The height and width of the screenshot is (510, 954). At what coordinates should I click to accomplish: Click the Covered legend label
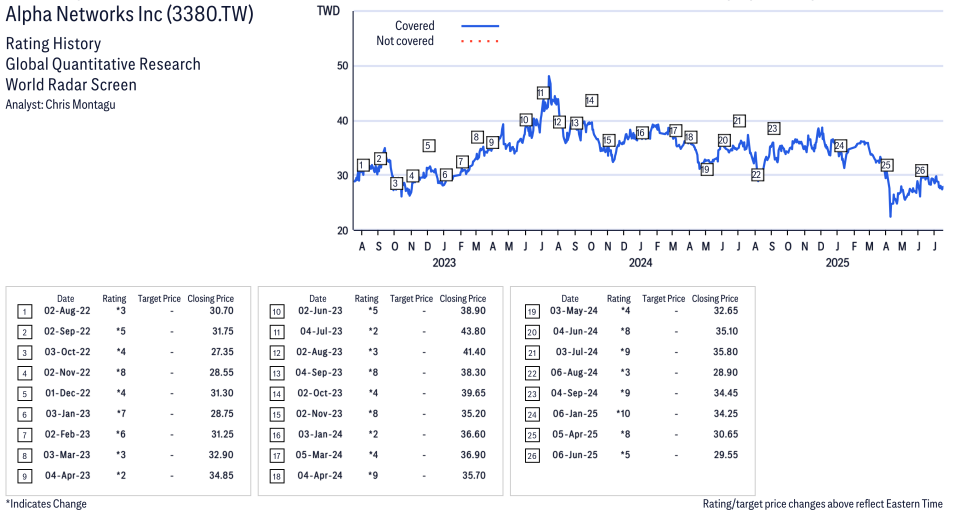pos(415,26)
